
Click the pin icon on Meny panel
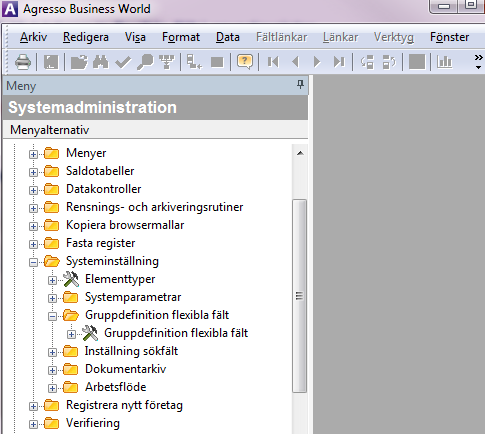[300, 84]
